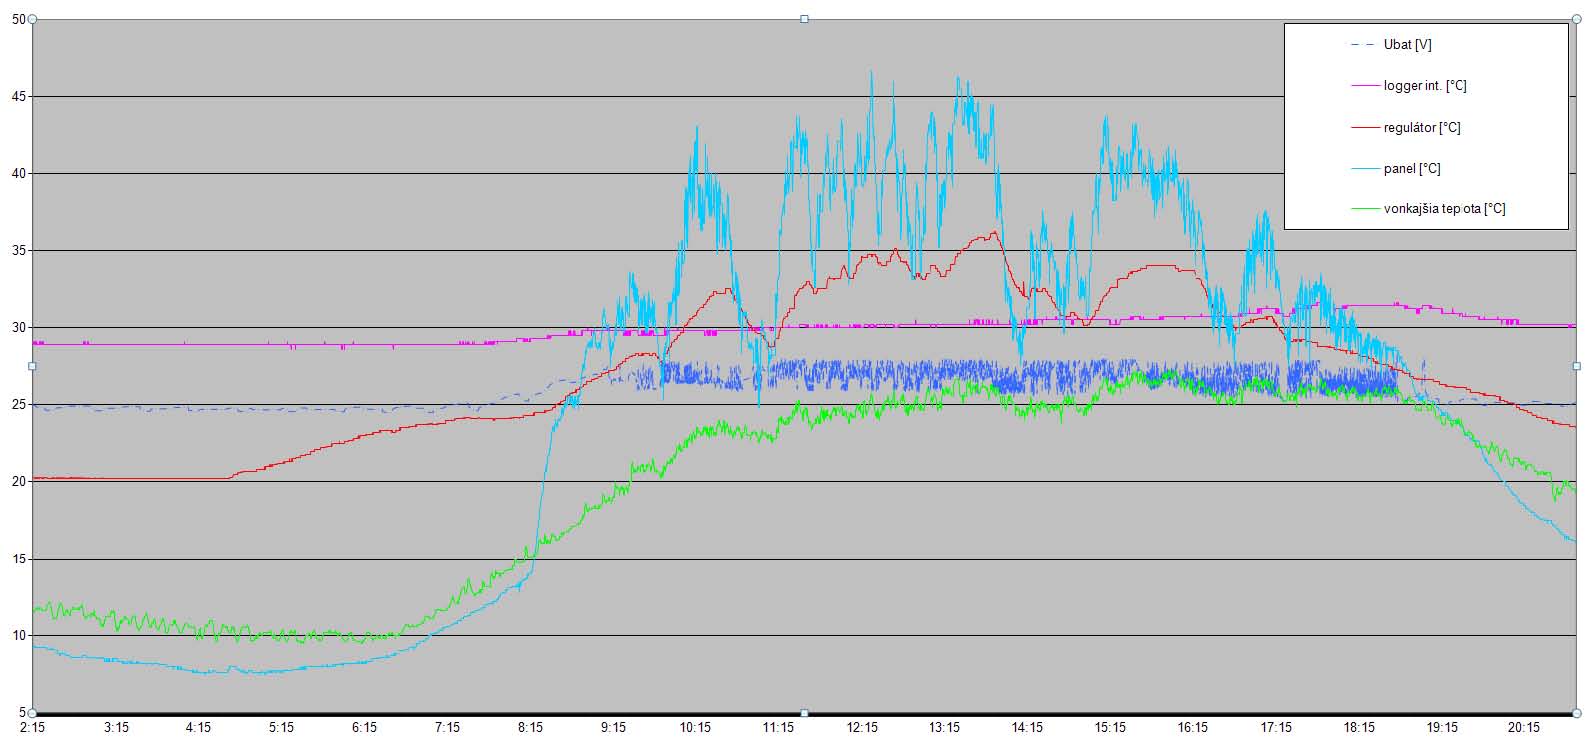Click the '9:15' time-axis label
The image size is (1594, 747).
click(x=613, y=728)
